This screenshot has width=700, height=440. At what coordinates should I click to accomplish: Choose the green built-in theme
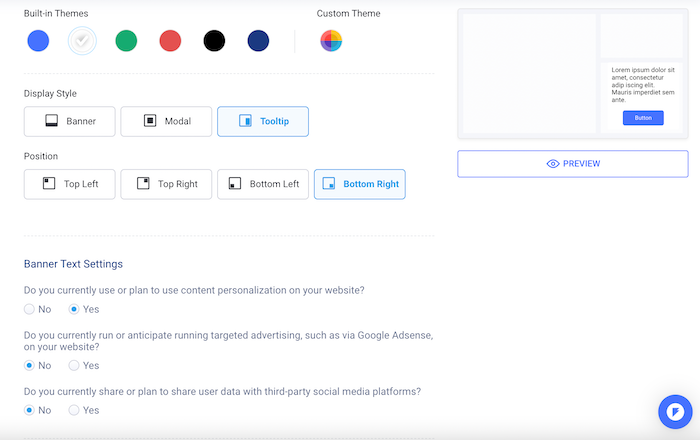(126, 41)
